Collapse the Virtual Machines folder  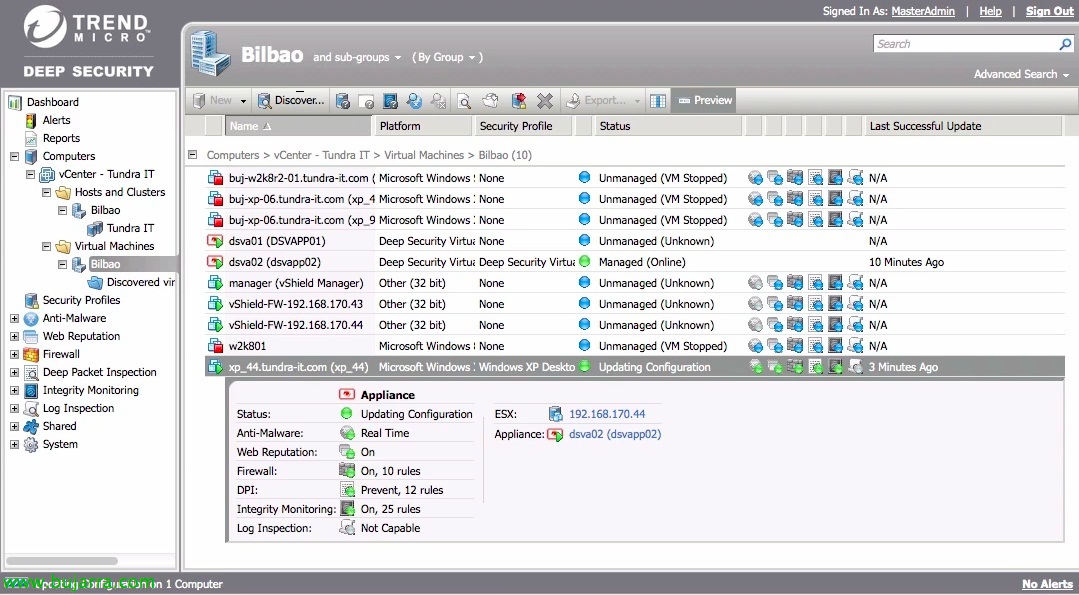point(46,246)
